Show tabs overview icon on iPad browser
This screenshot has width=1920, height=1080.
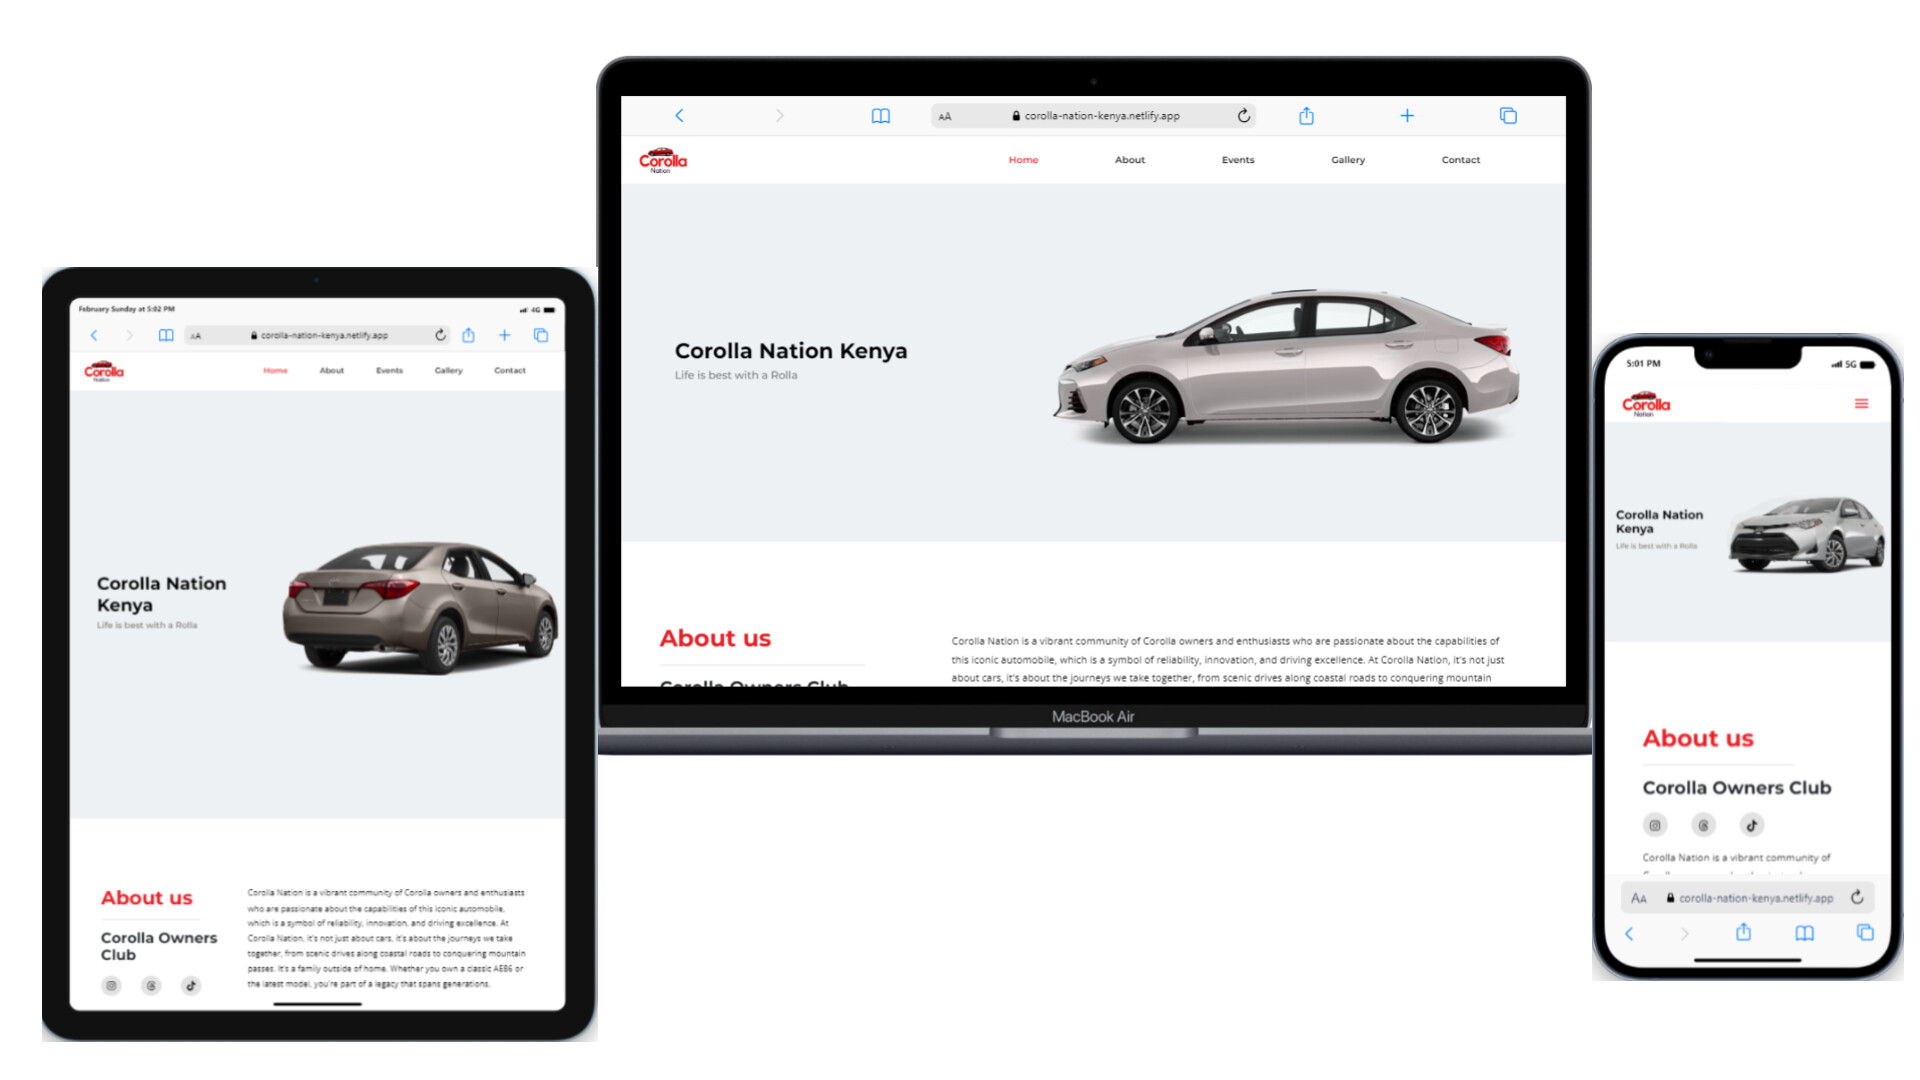[x=541, y=335]
